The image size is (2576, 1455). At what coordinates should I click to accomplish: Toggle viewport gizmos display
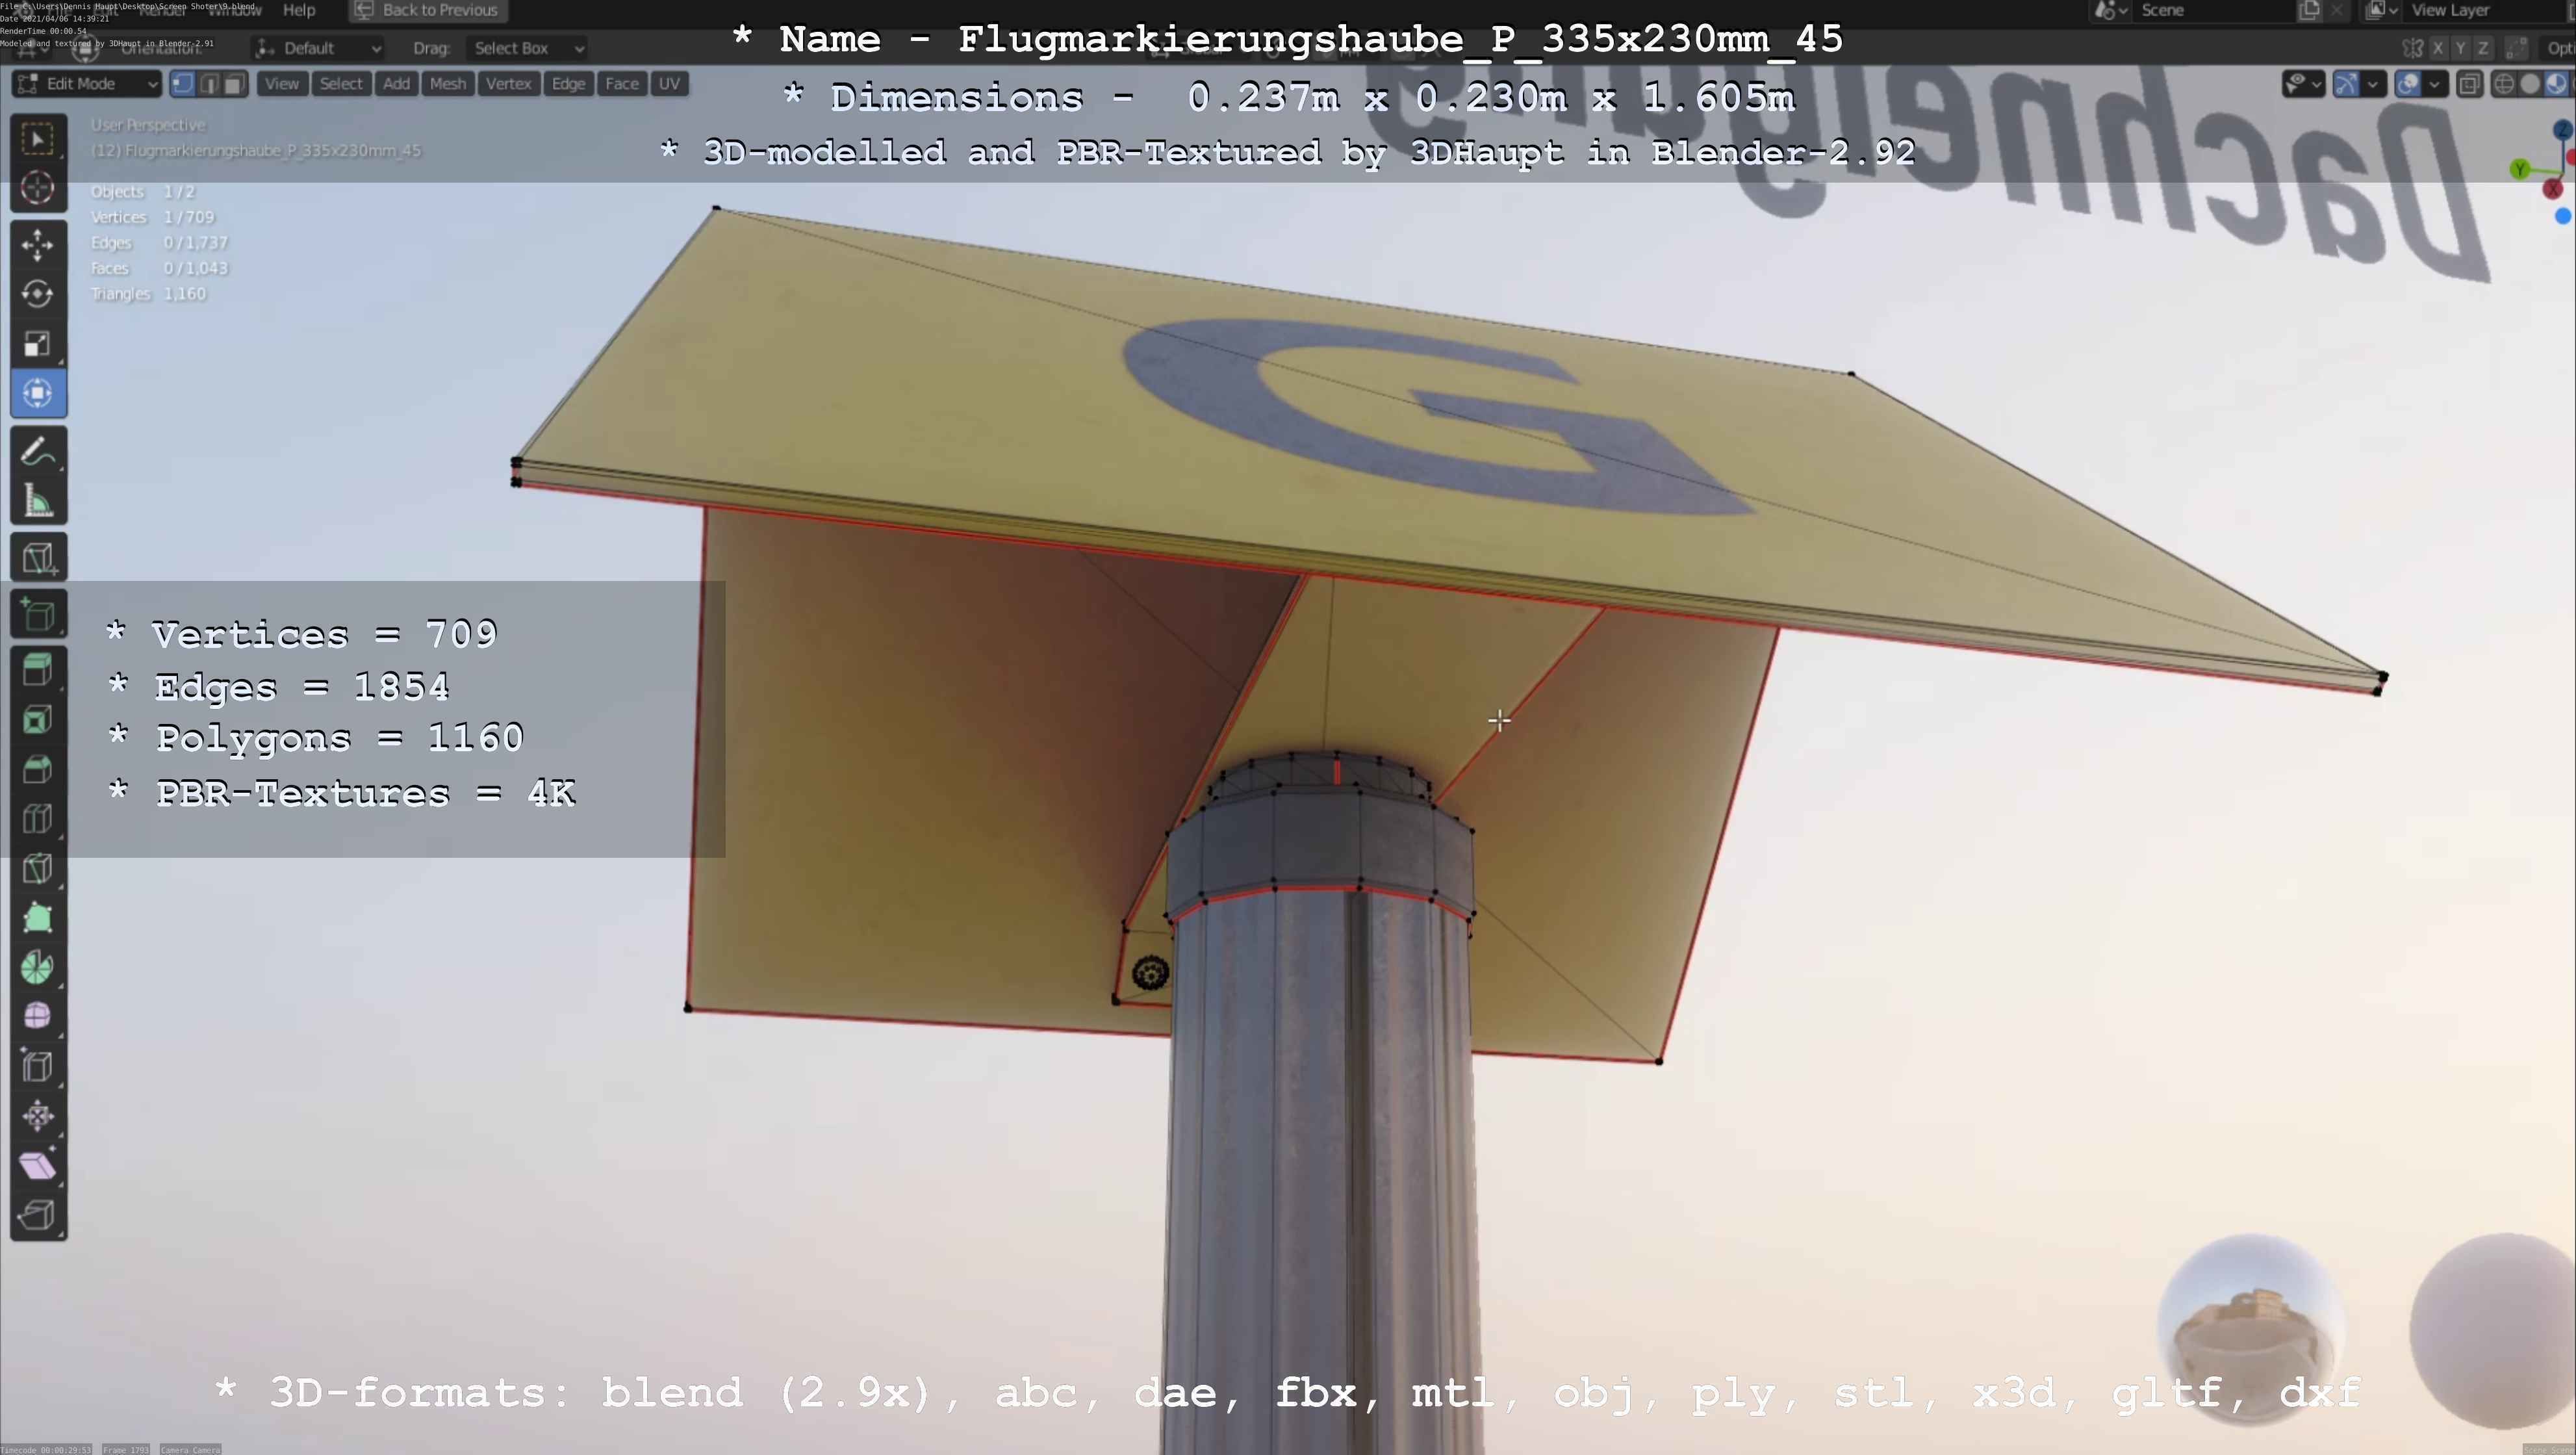(2346, 84)
